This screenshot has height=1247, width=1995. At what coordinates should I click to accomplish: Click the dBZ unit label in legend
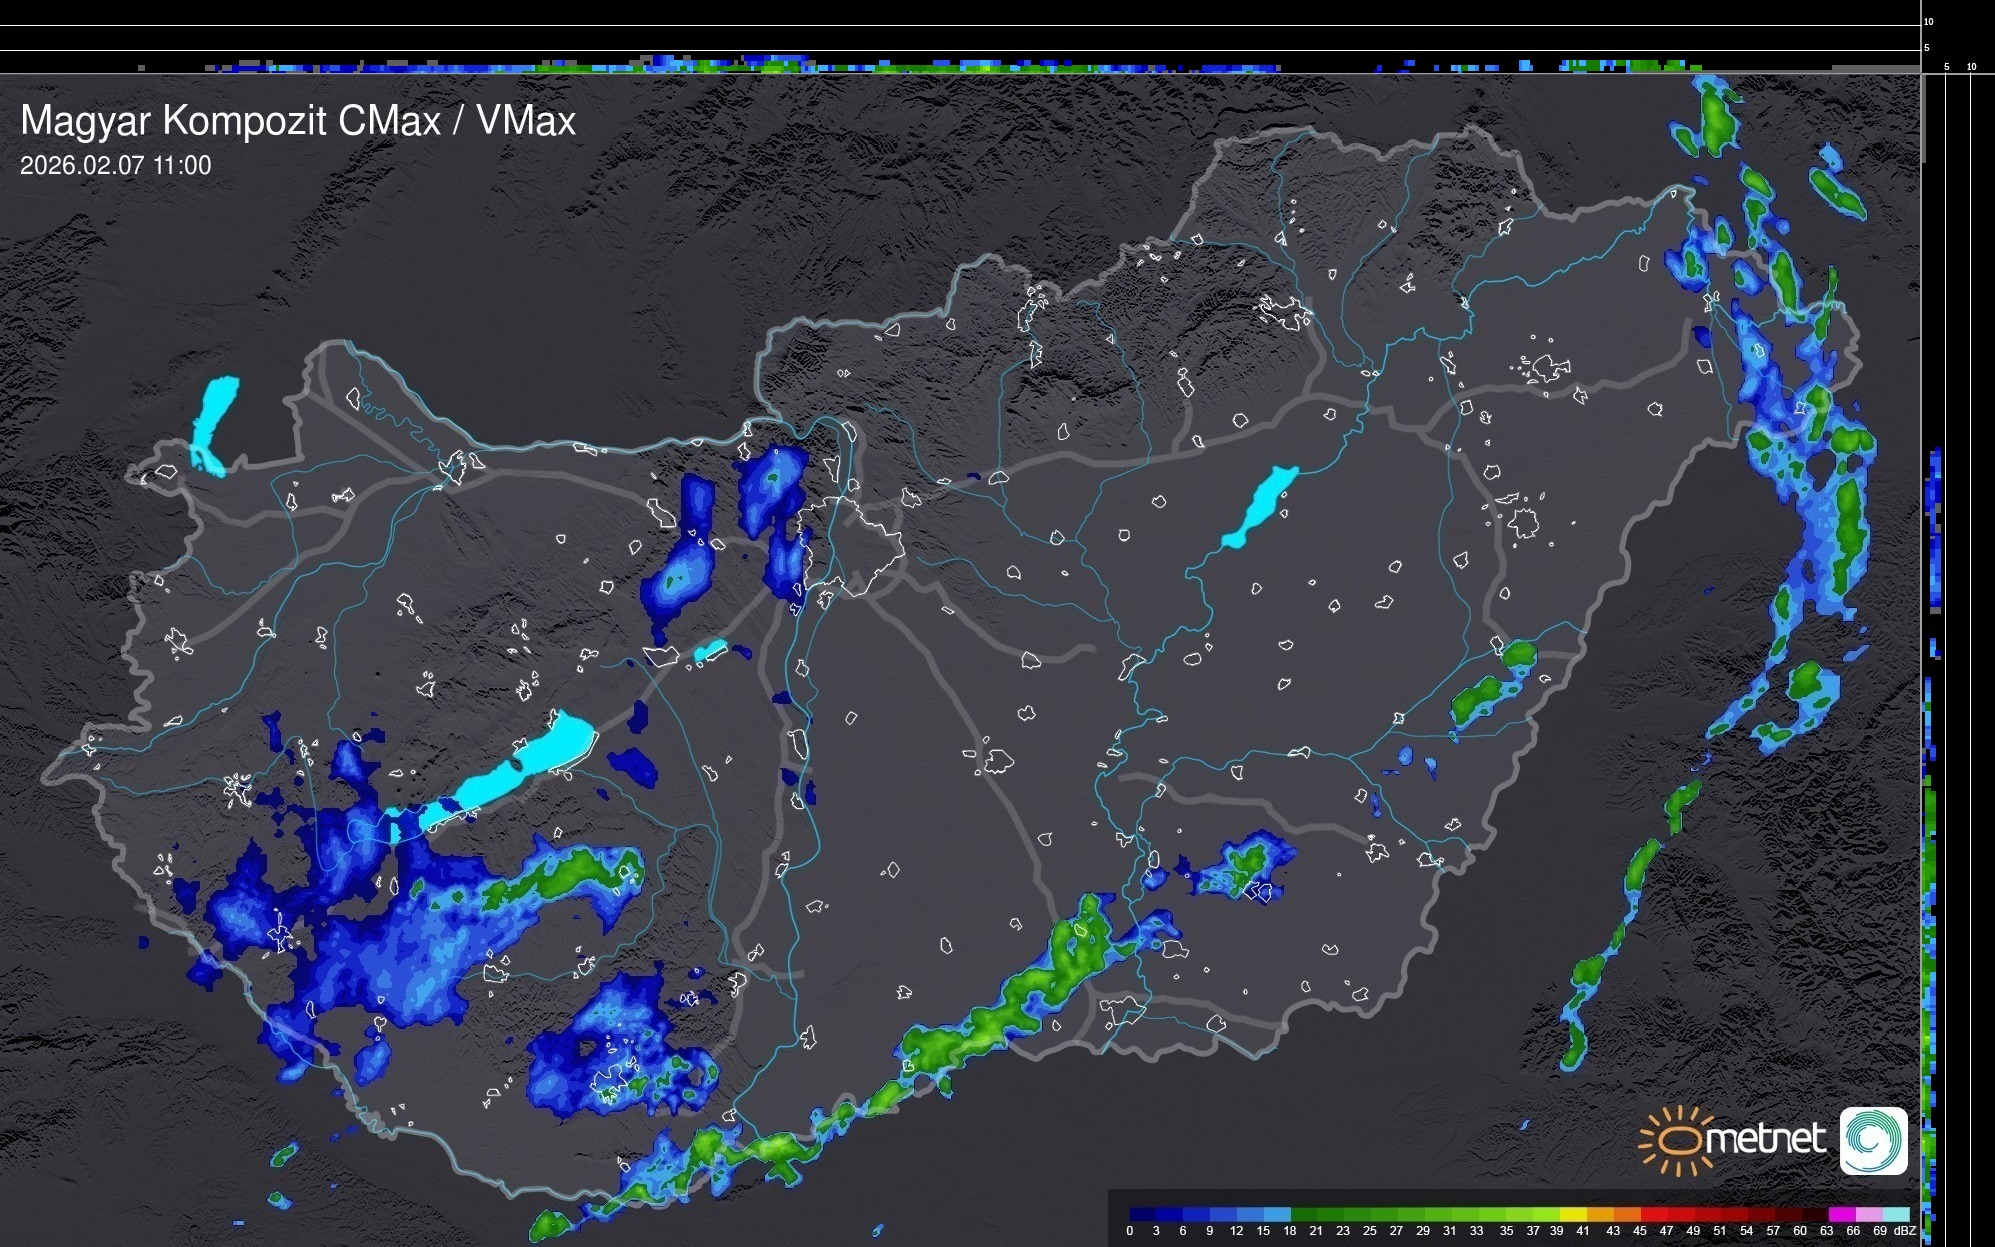(x=1905, y=1231)
